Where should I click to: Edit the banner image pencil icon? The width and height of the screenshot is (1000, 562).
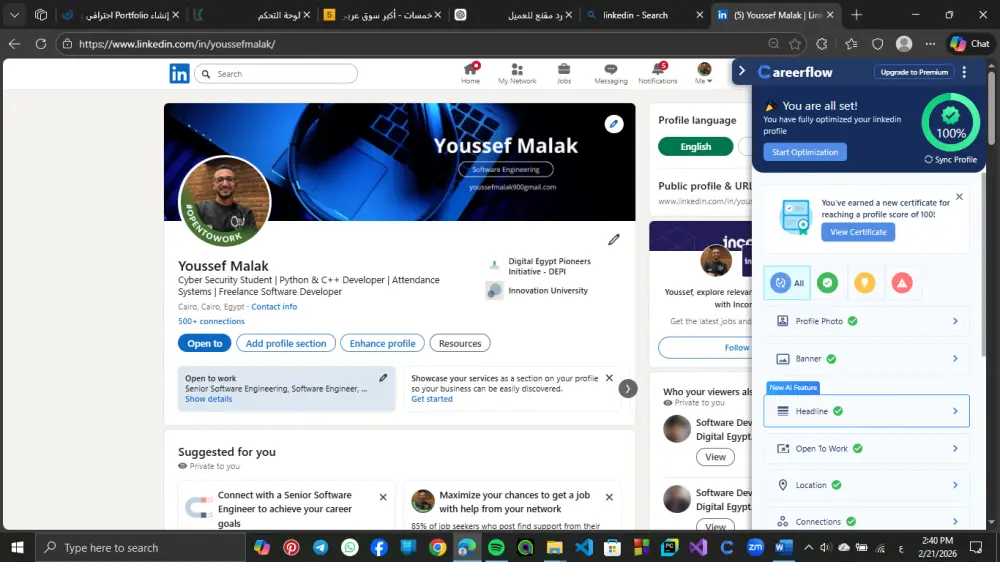(x=614, y=124)
